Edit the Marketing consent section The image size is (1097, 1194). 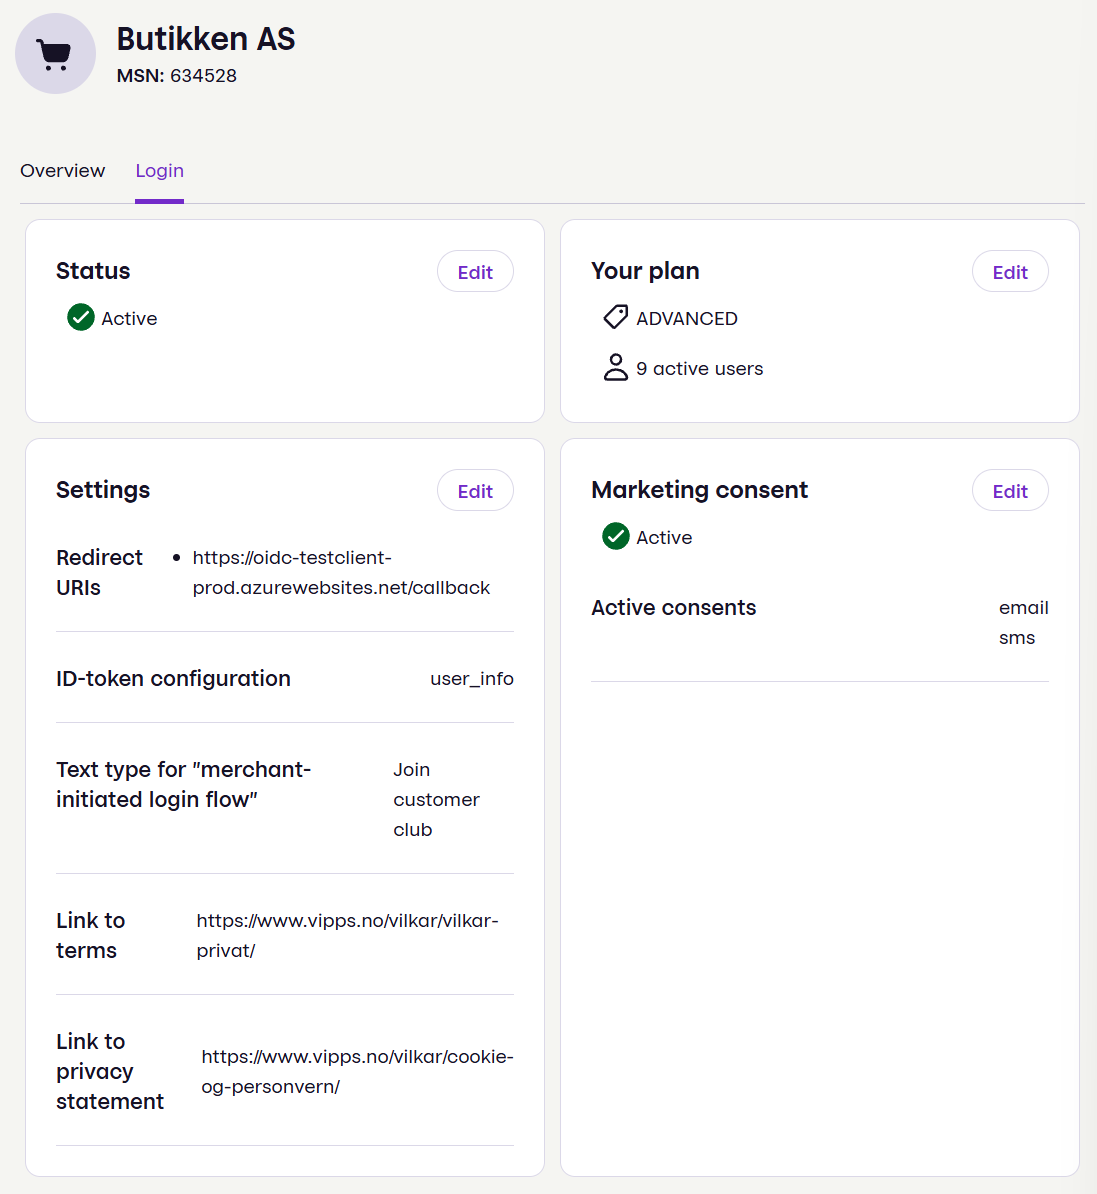(x=1010, y=490)
